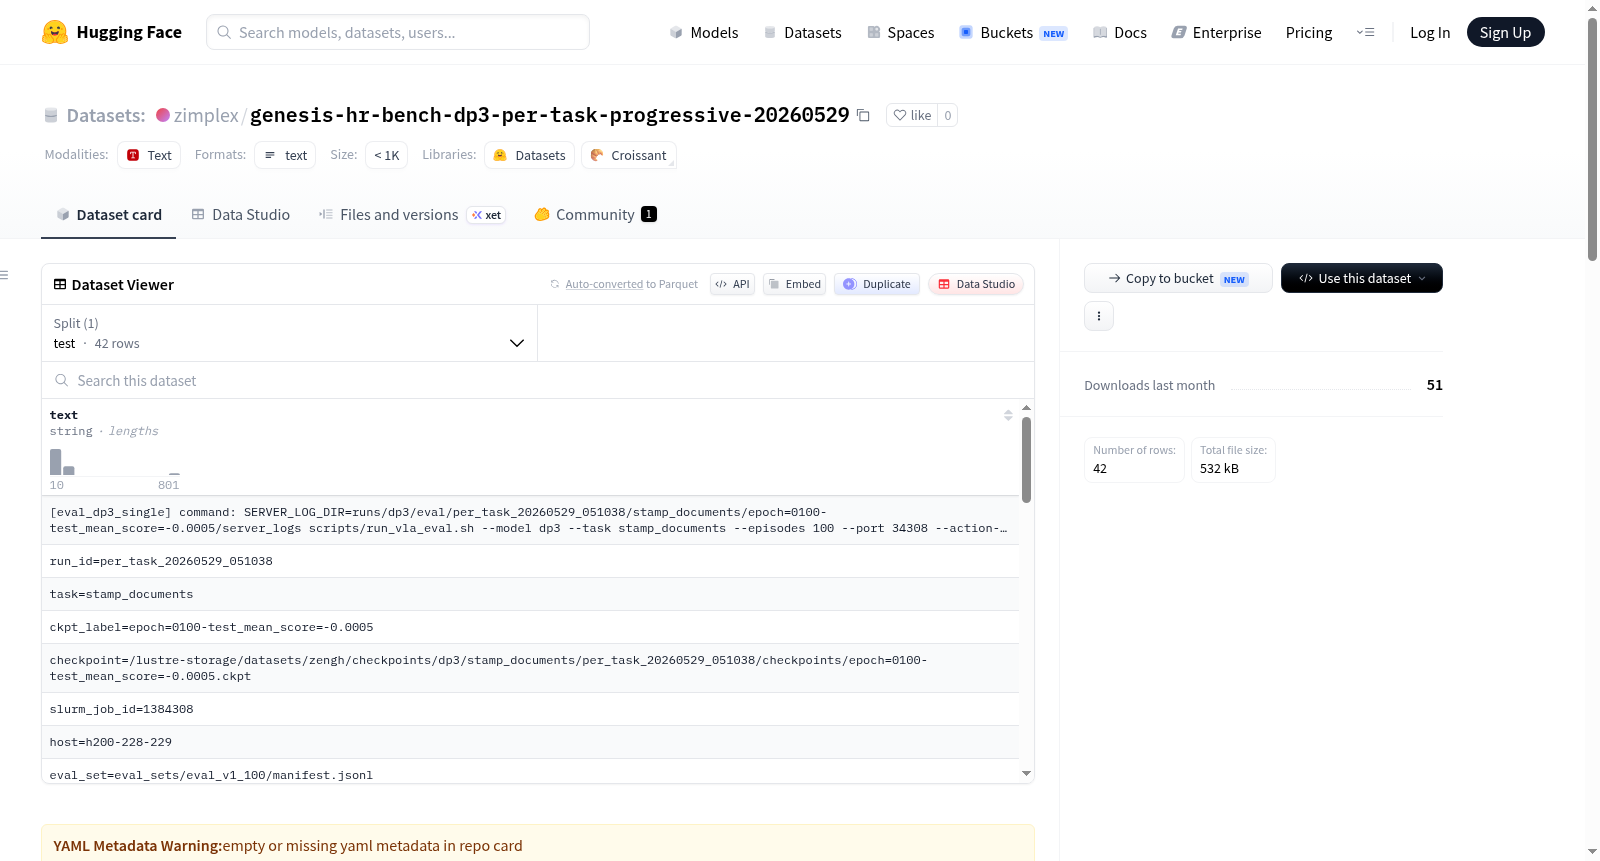Image resolution: width=1600 pixels, height=861 pixels.
Task: Click the Embed button
Action: point(794,284)
